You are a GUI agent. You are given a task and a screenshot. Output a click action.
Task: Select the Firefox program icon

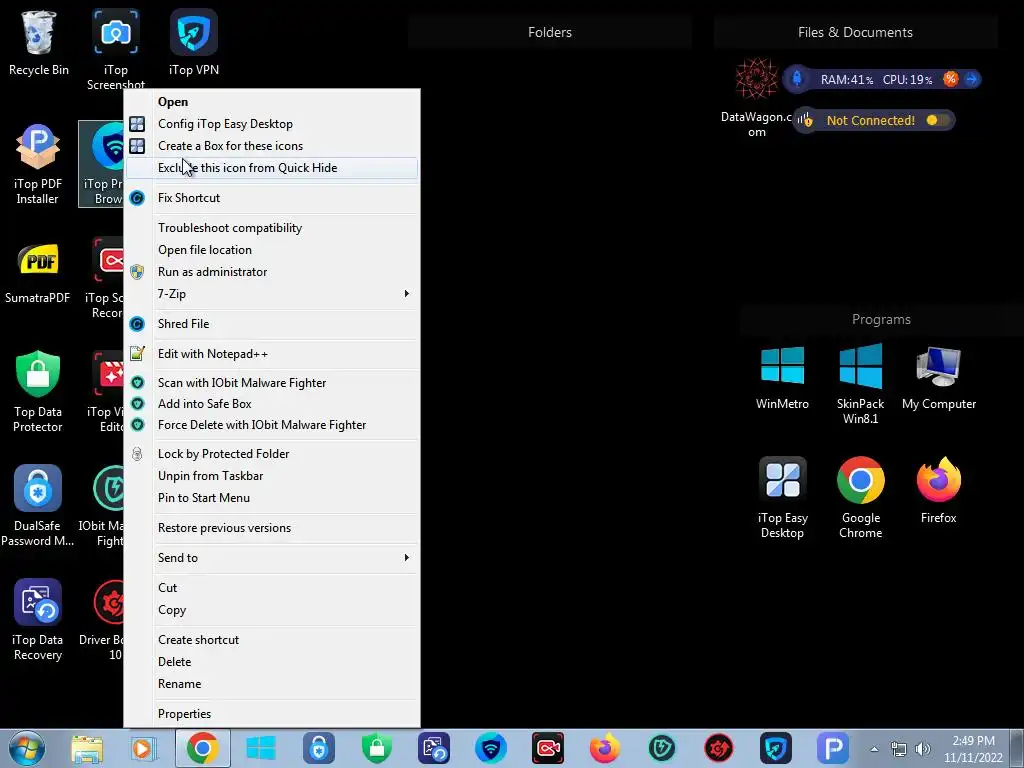click(938, 490)
